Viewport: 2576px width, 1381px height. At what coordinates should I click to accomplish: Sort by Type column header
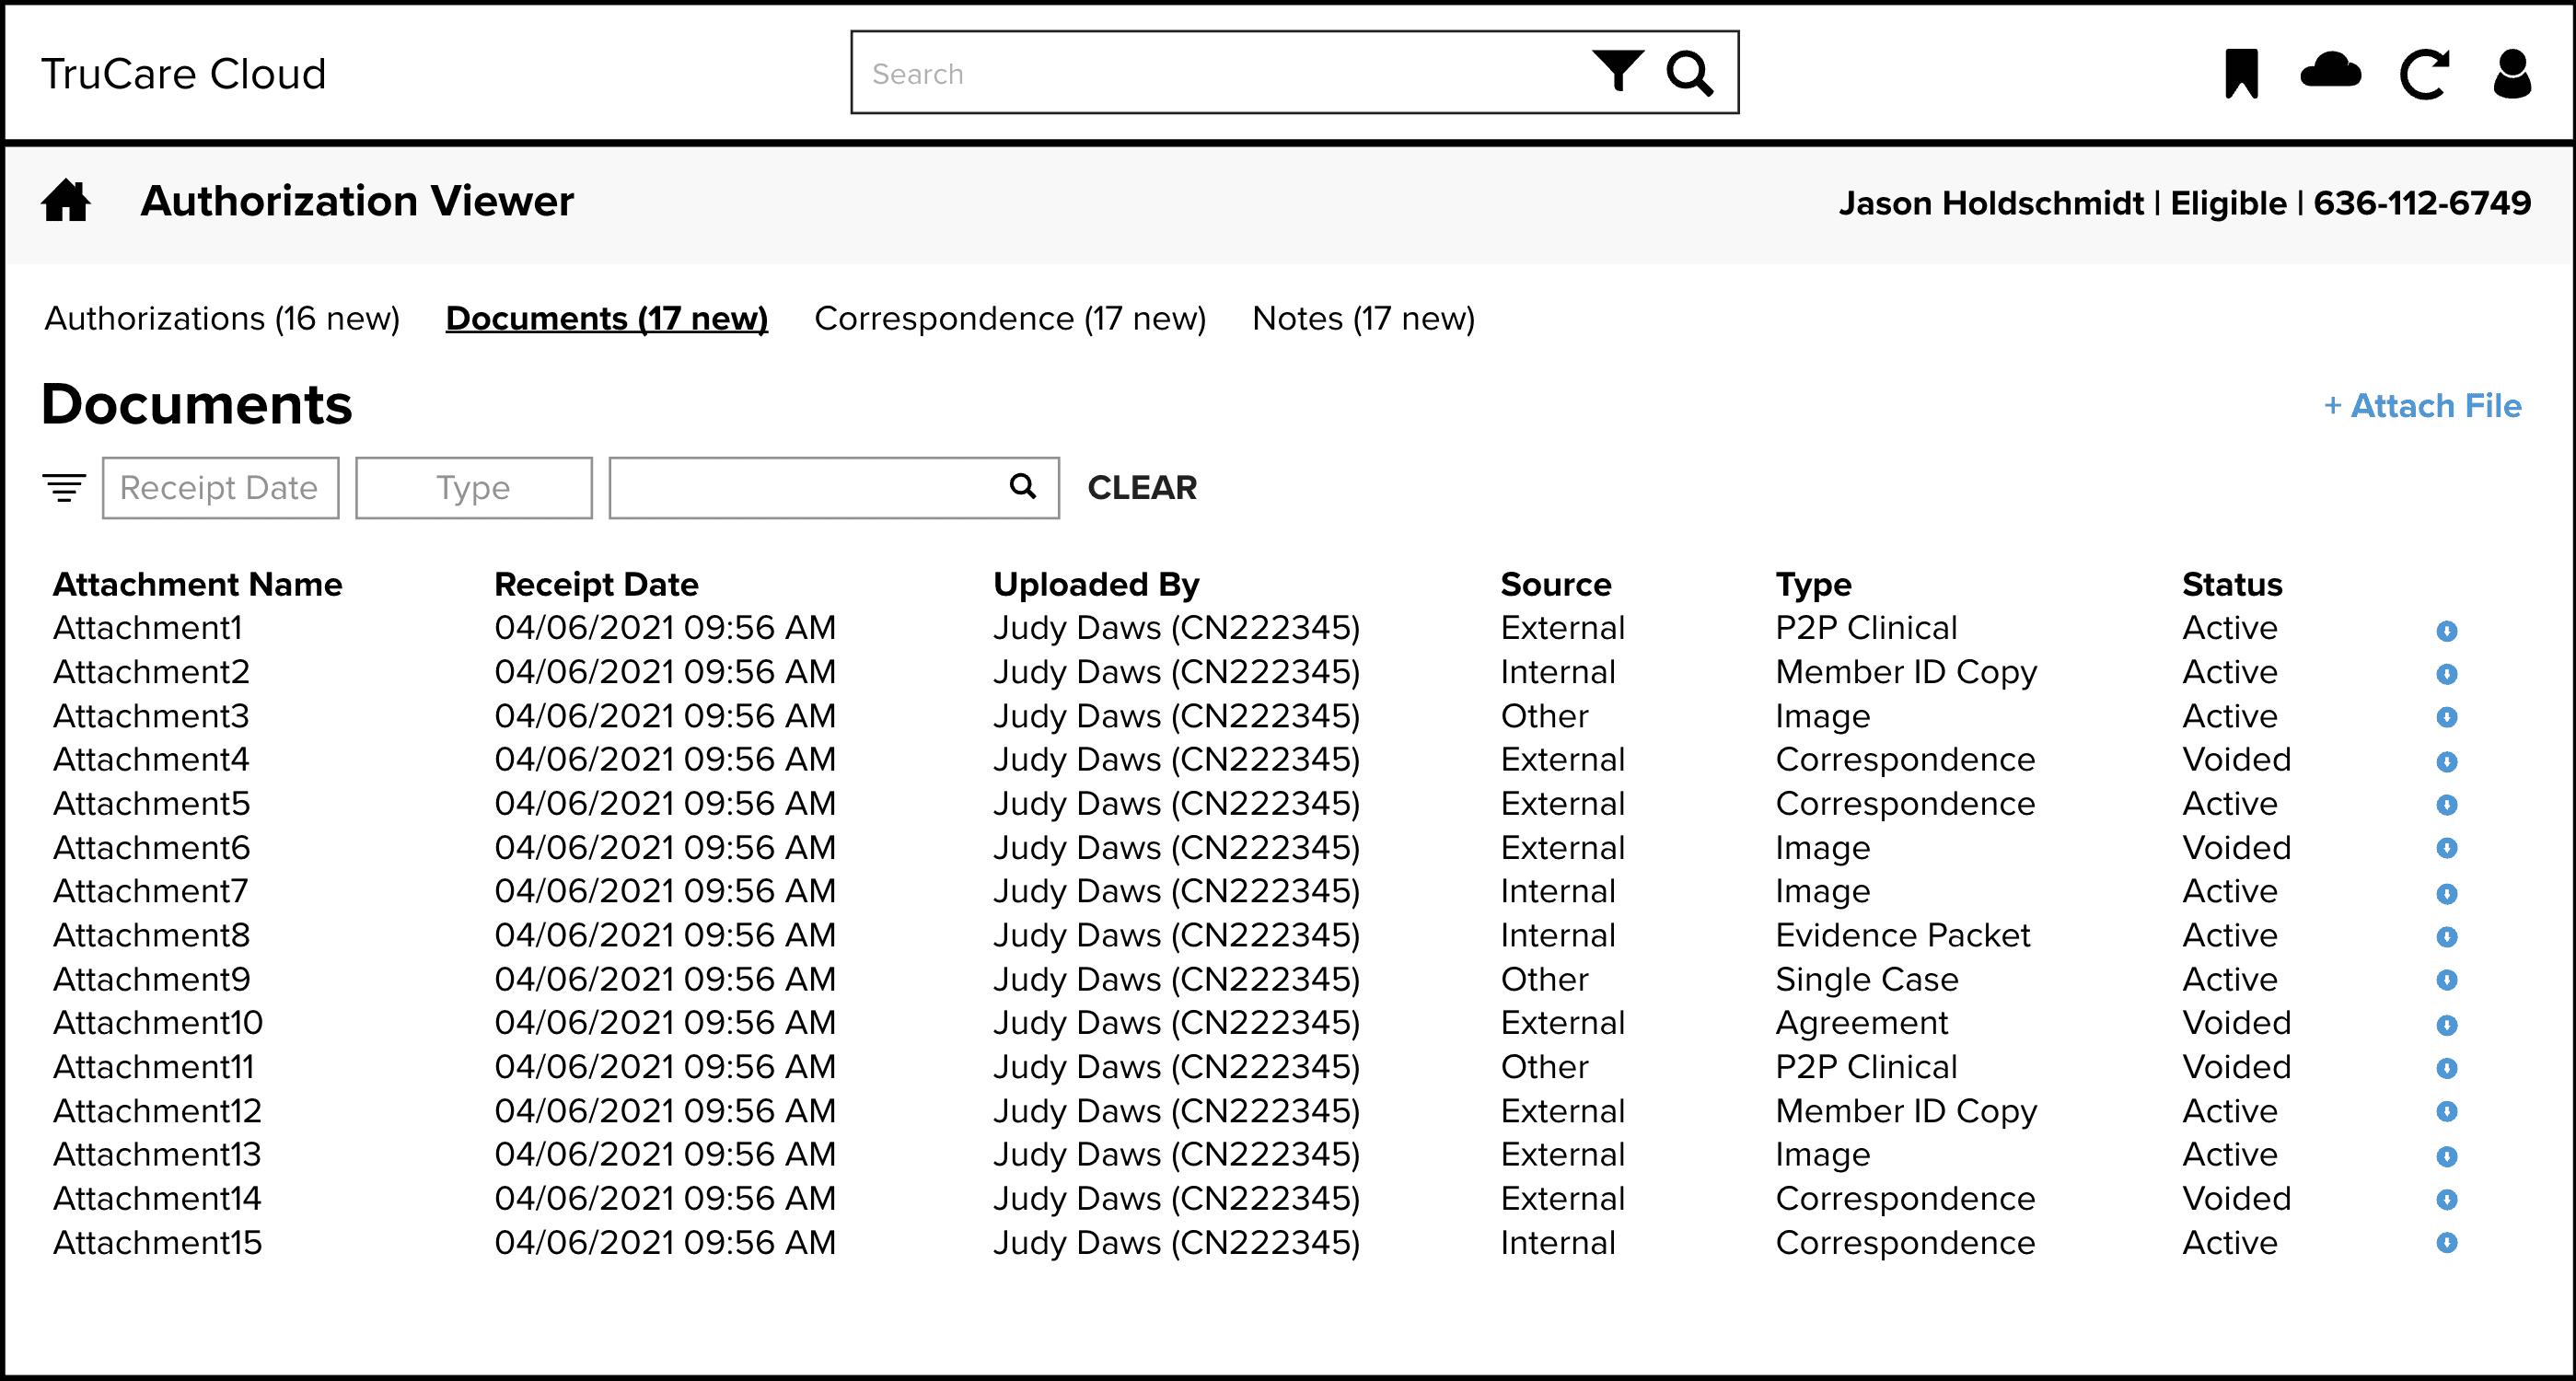1813,584
